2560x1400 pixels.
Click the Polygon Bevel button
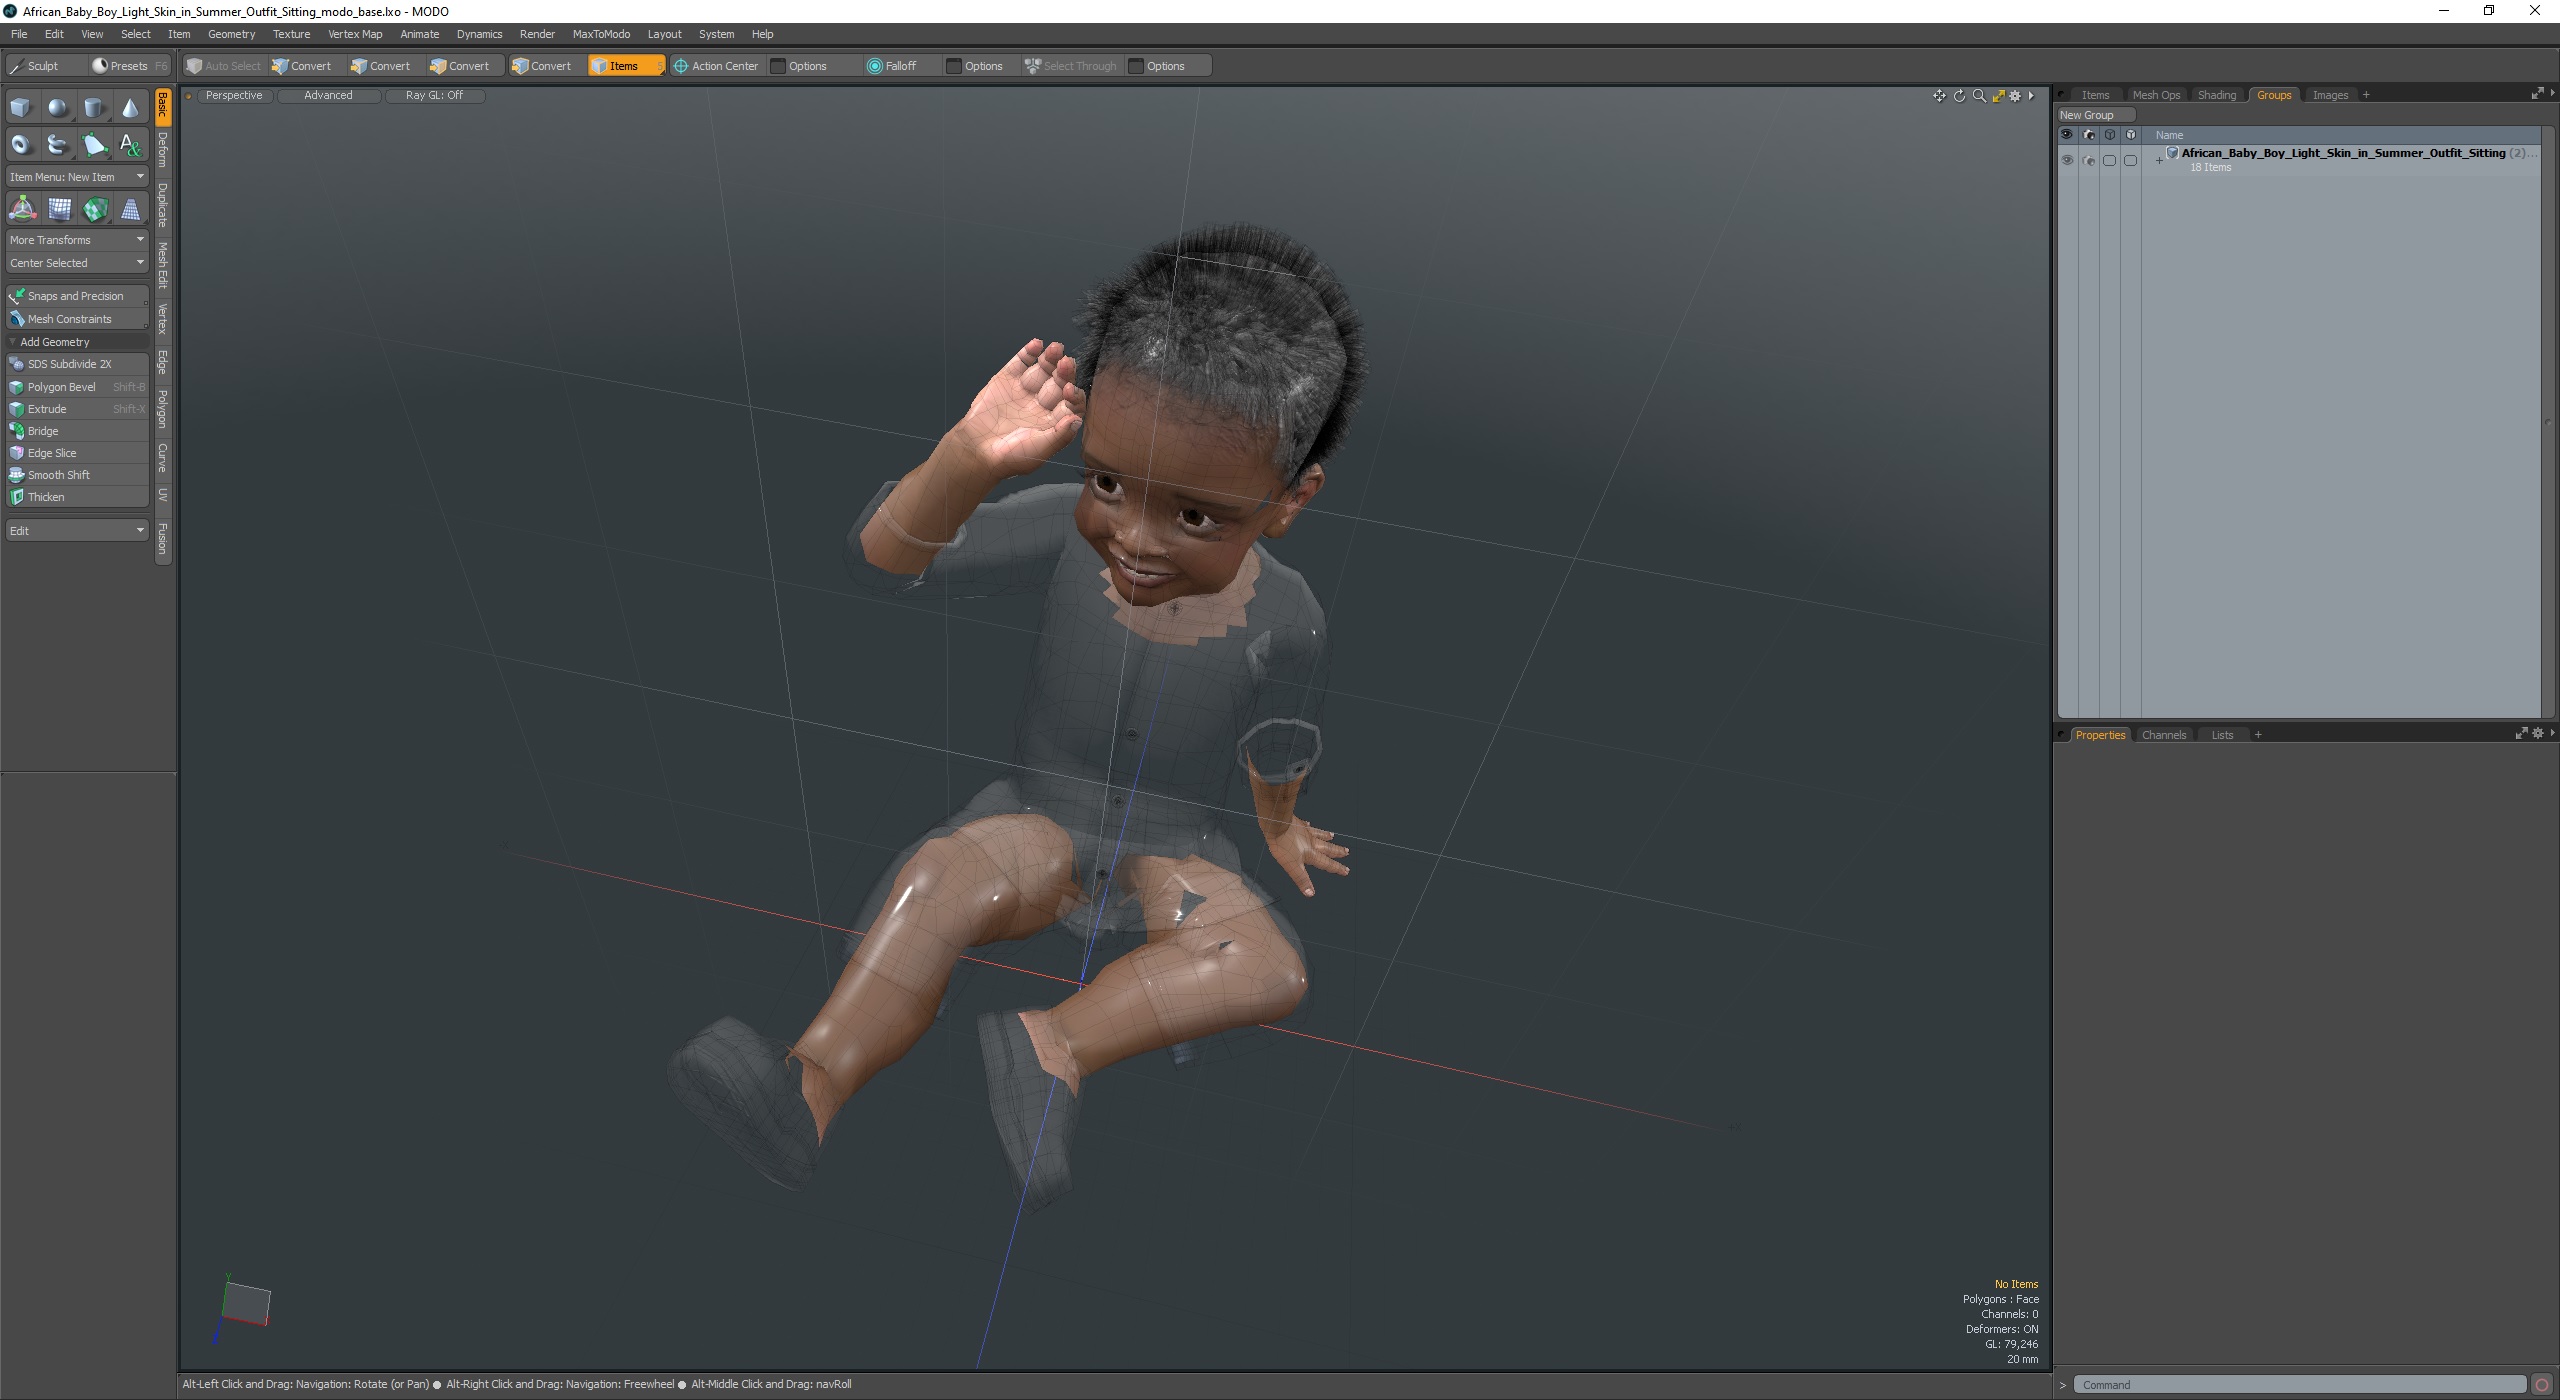pos(62,387)
